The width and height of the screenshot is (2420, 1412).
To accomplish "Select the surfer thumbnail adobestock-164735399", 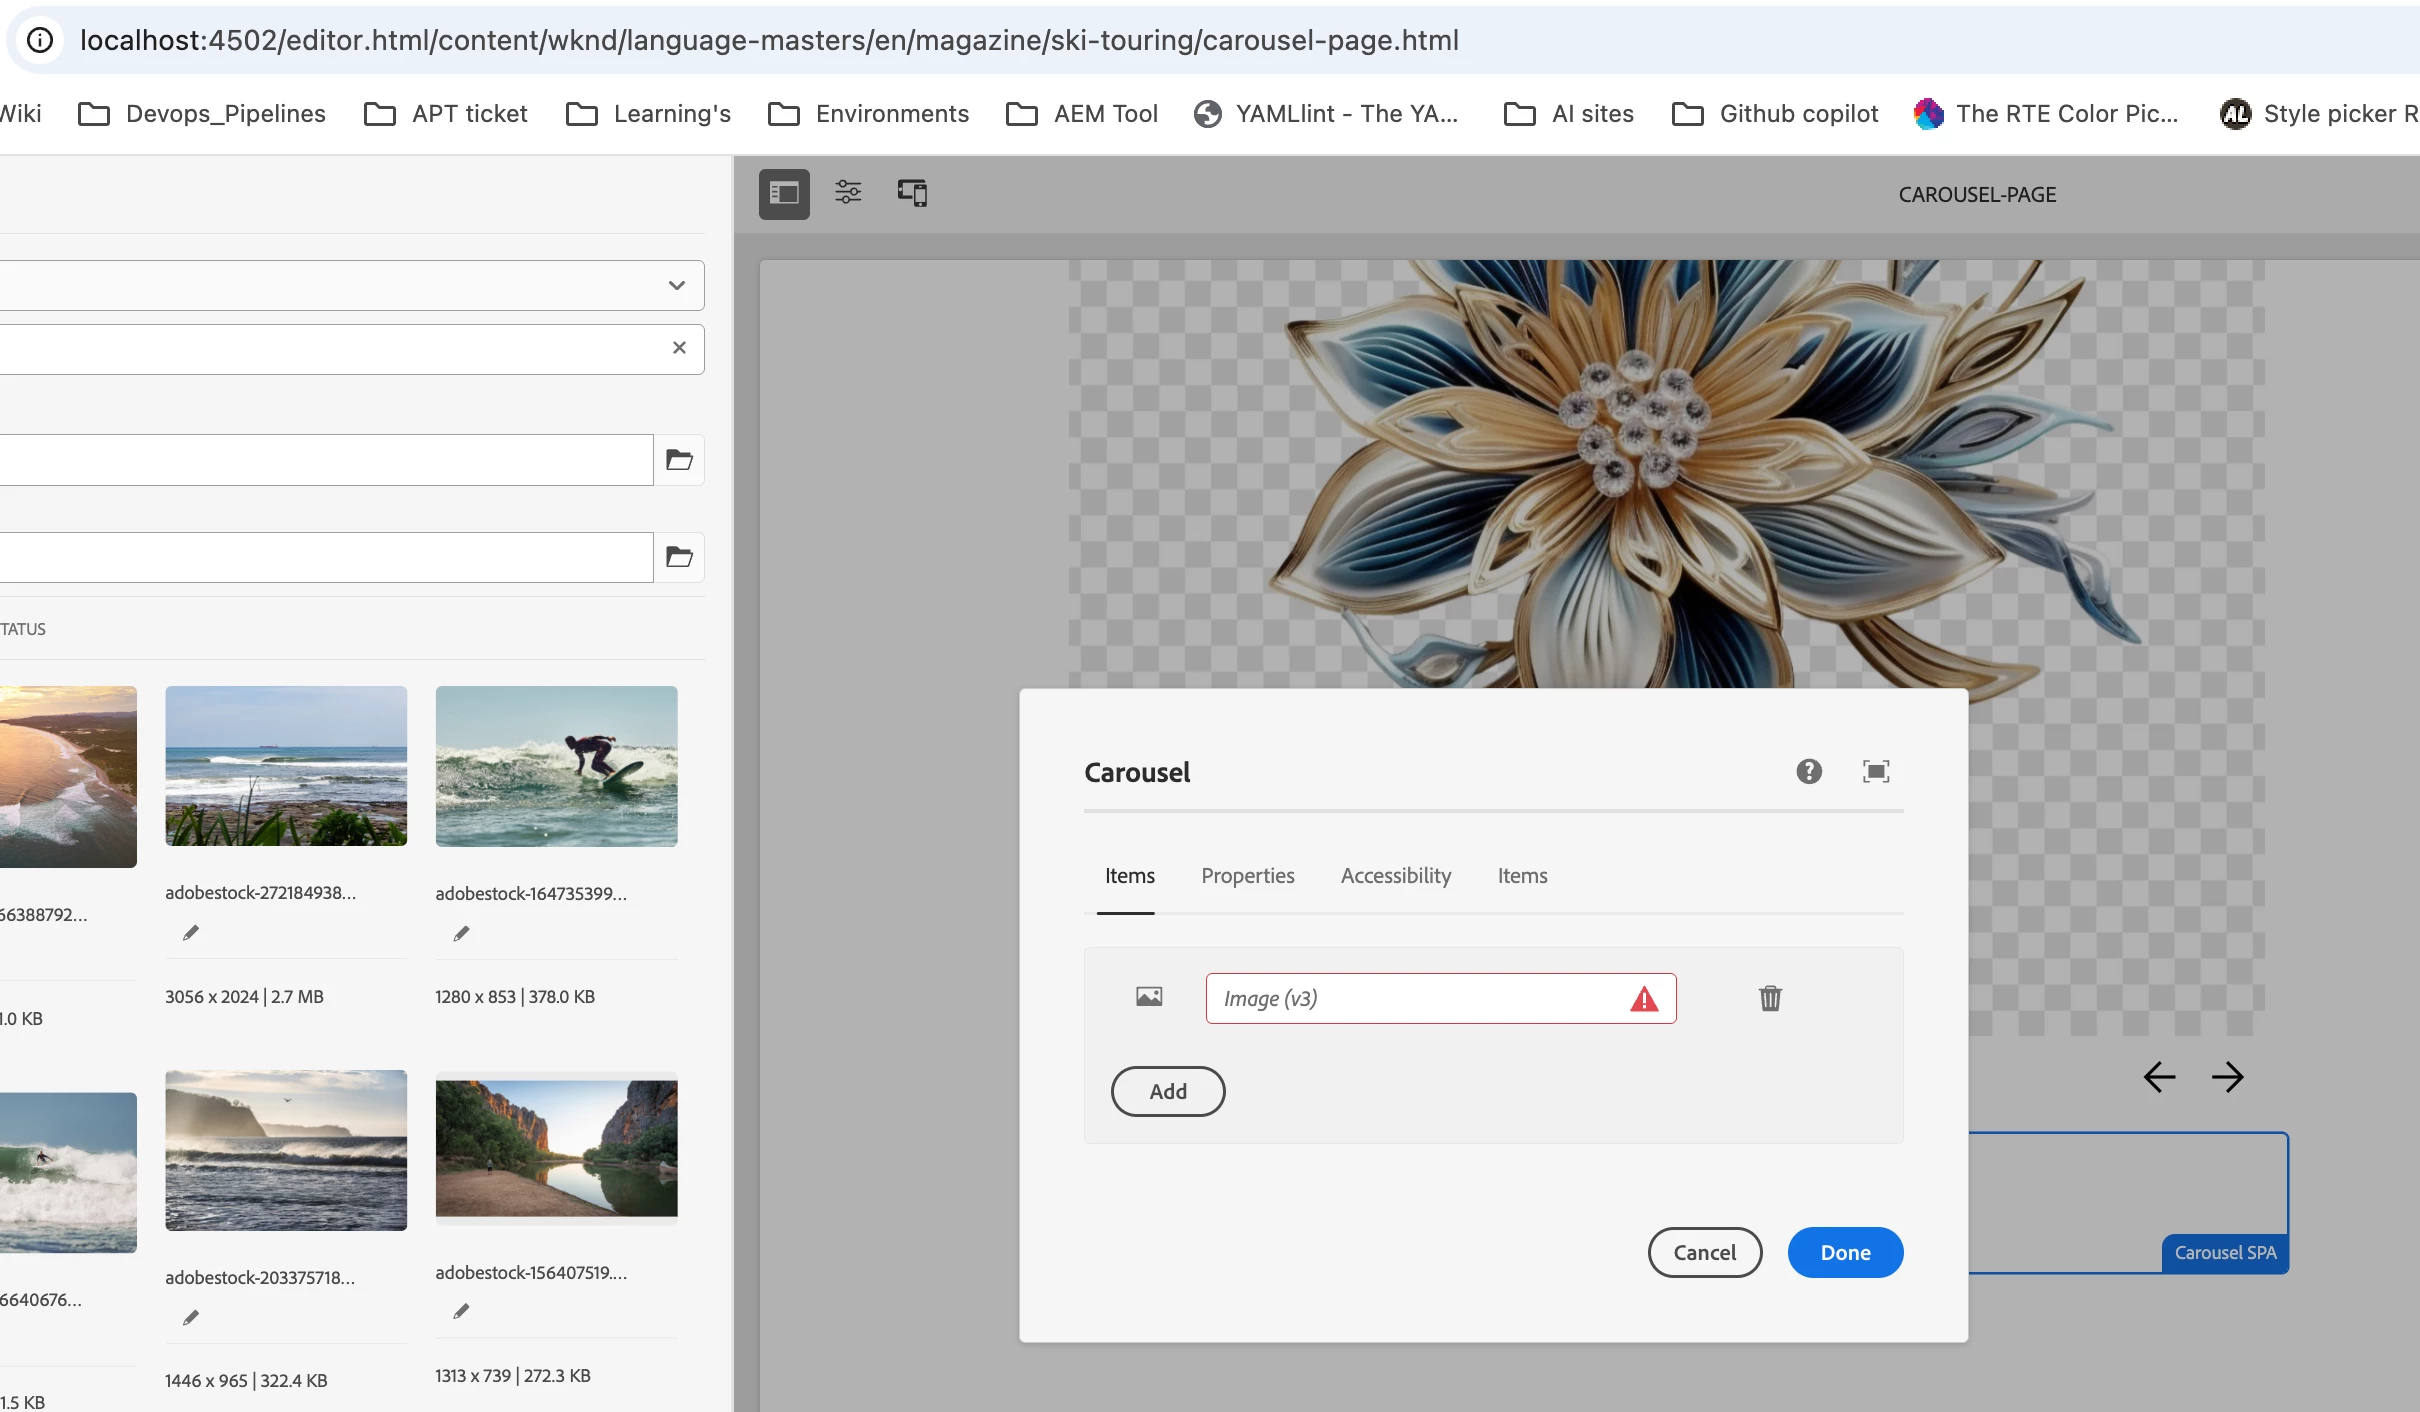I will coord(556,766).
